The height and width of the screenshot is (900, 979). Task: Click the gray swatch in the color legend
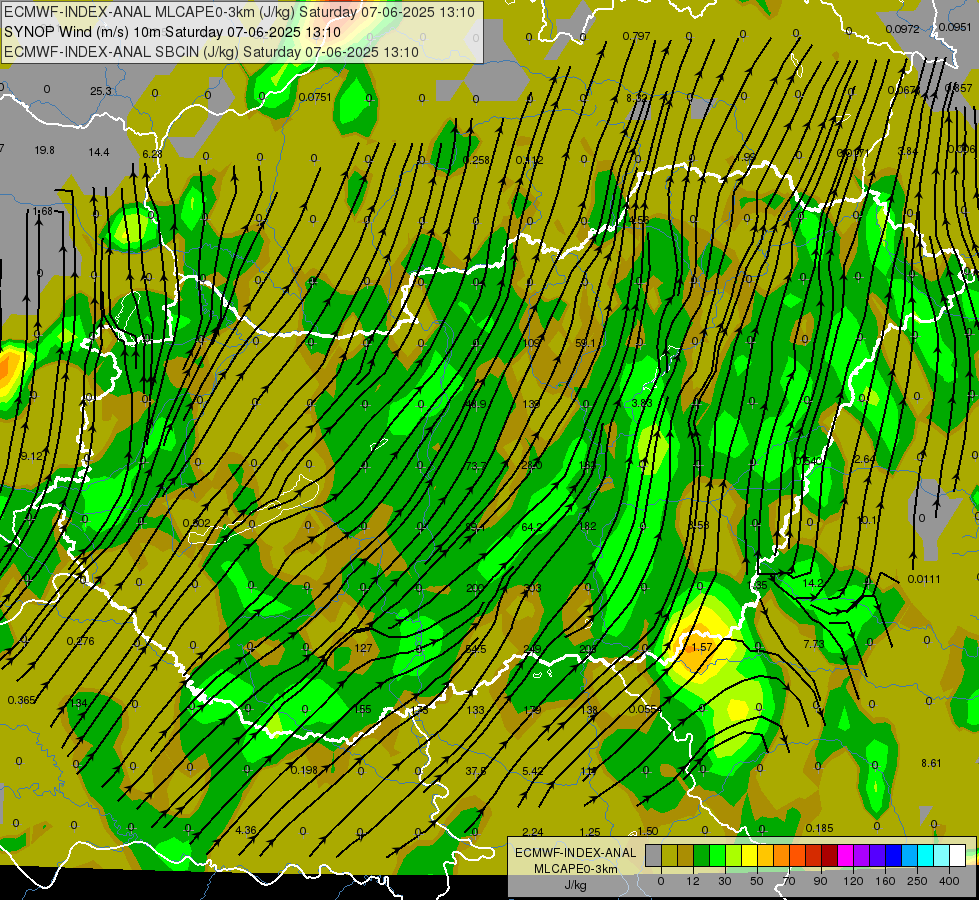click(654, 855)
